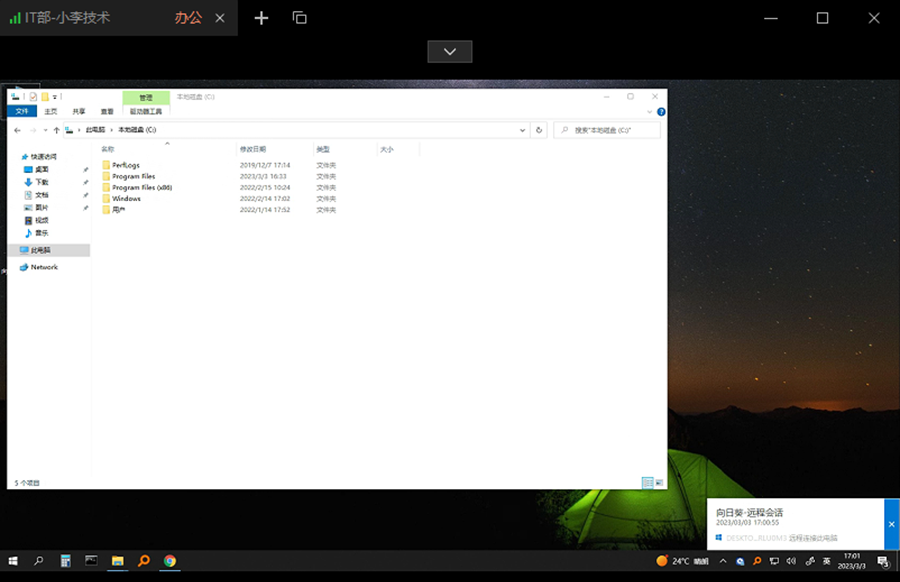Viewport: 900px width, 582px height.
Task: Open 音乐 in the navigation pane
Action: point(42,233)
